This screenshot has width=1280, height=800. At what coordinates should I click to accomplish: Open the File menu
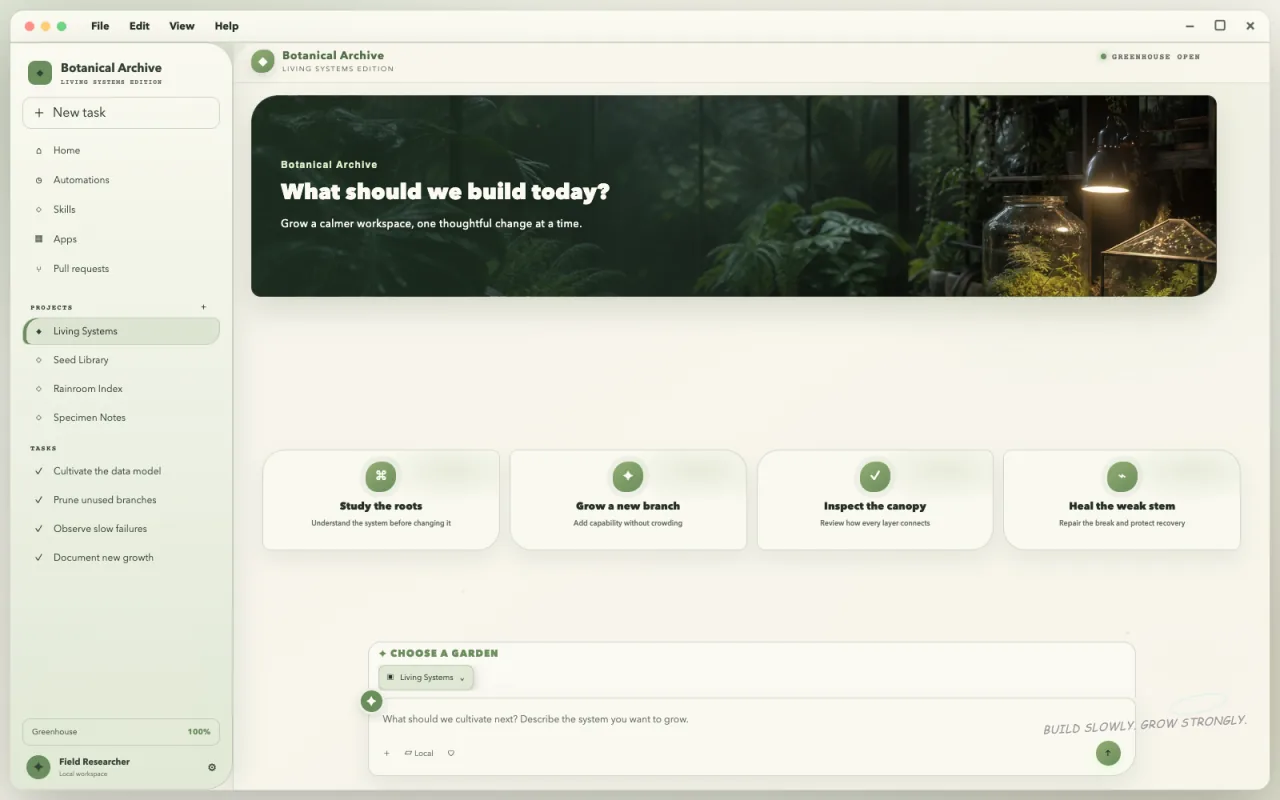coord(100,26)
